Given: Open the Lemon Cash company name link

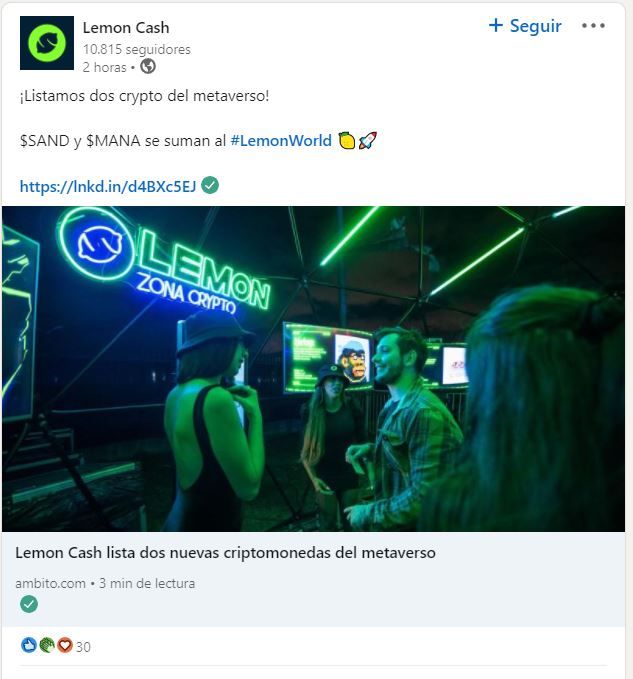Looking at the screenshot, I should pos(126,28).
